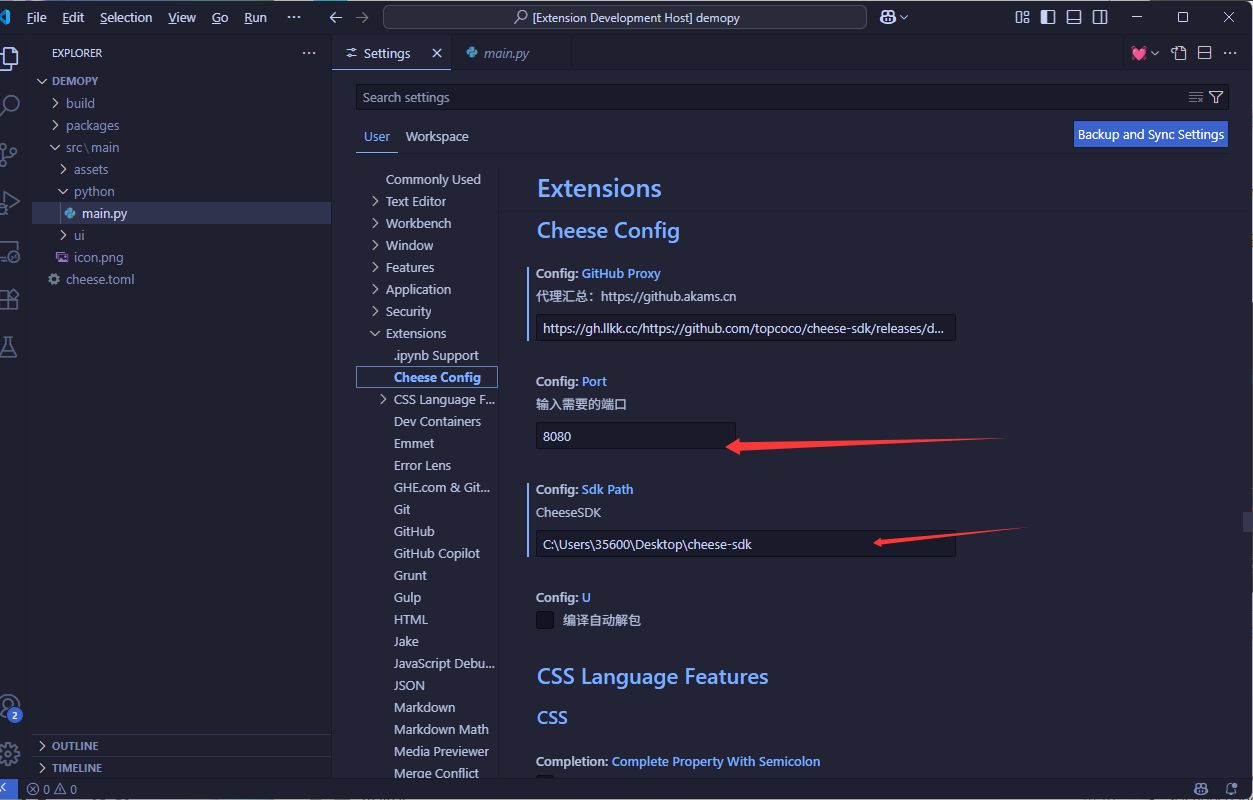Open editor More Actions ellipsis
The image size is (1253, 800).
(1231, 53)
